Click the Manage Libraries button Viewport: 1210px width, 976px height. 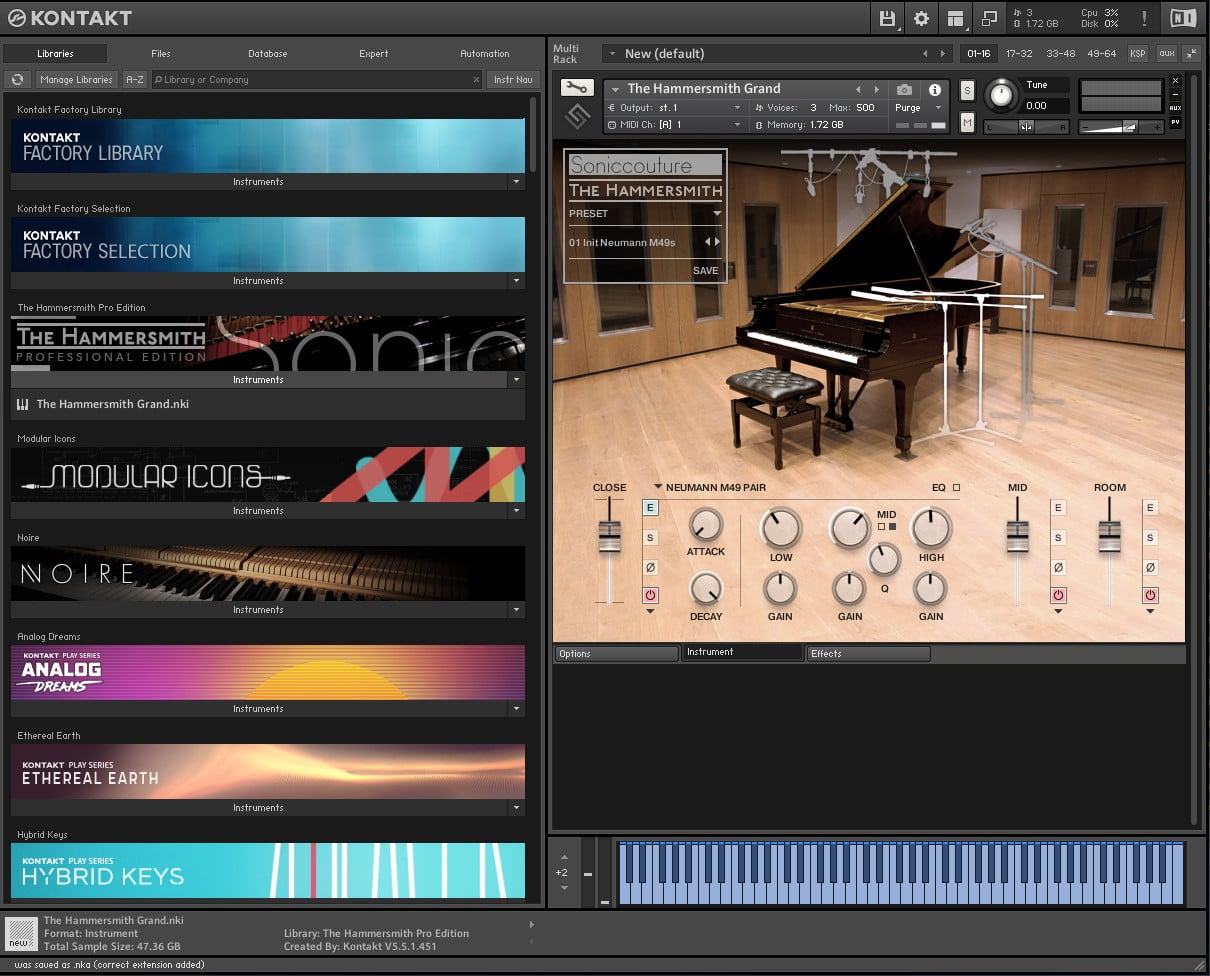pos(76,80)
